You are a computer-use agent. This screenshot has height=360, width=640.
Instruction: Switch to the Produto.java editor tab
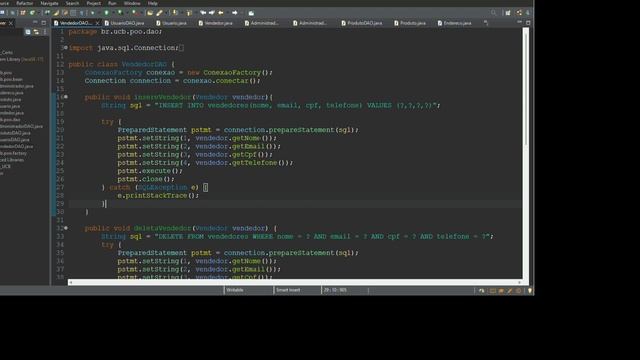click(x=410, y=23)
